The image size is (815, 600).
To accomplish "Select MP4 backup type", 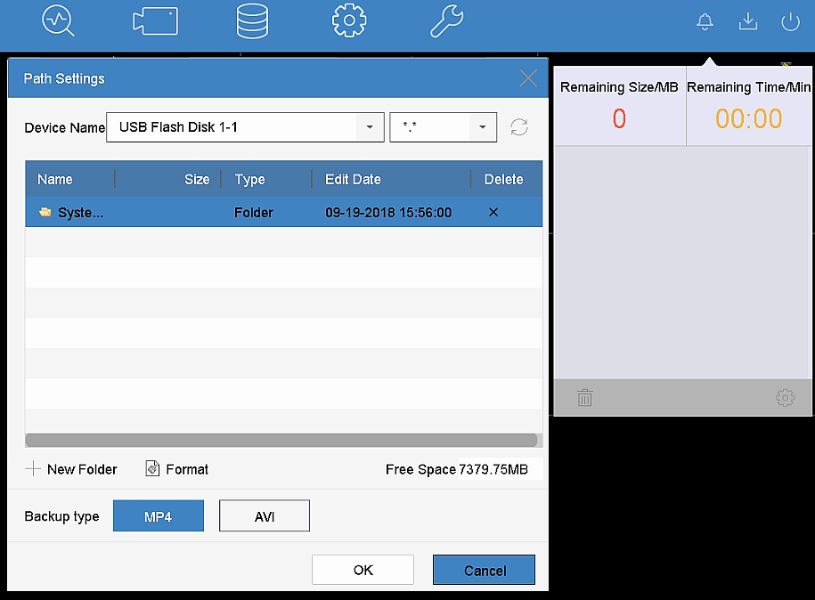I will 158,516.
